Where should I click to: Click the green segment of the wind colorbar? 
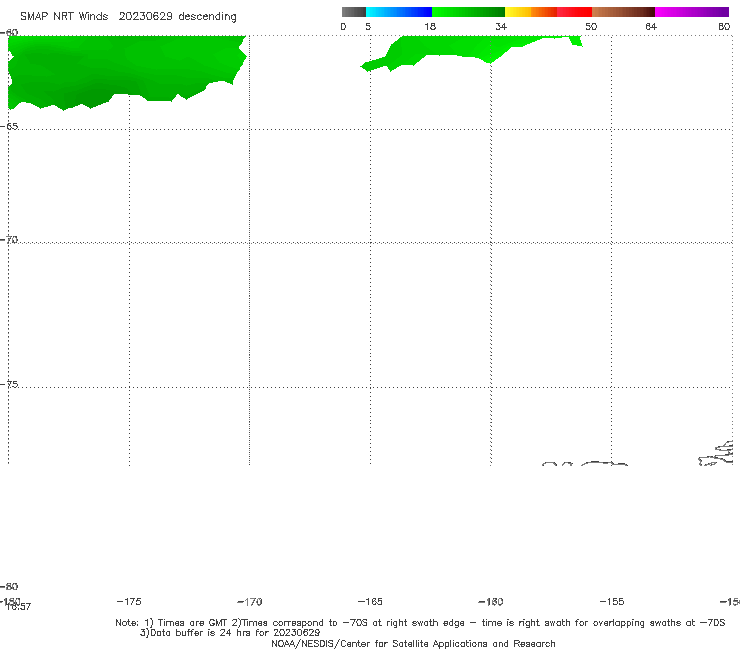[468, 12]
